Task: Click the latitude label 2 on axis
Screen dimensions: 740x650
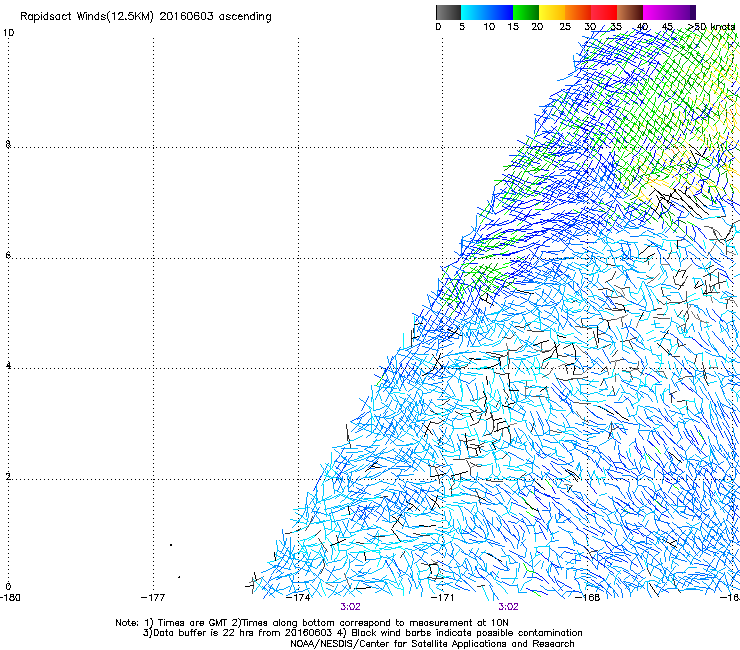Action: [x=8, y=477]
